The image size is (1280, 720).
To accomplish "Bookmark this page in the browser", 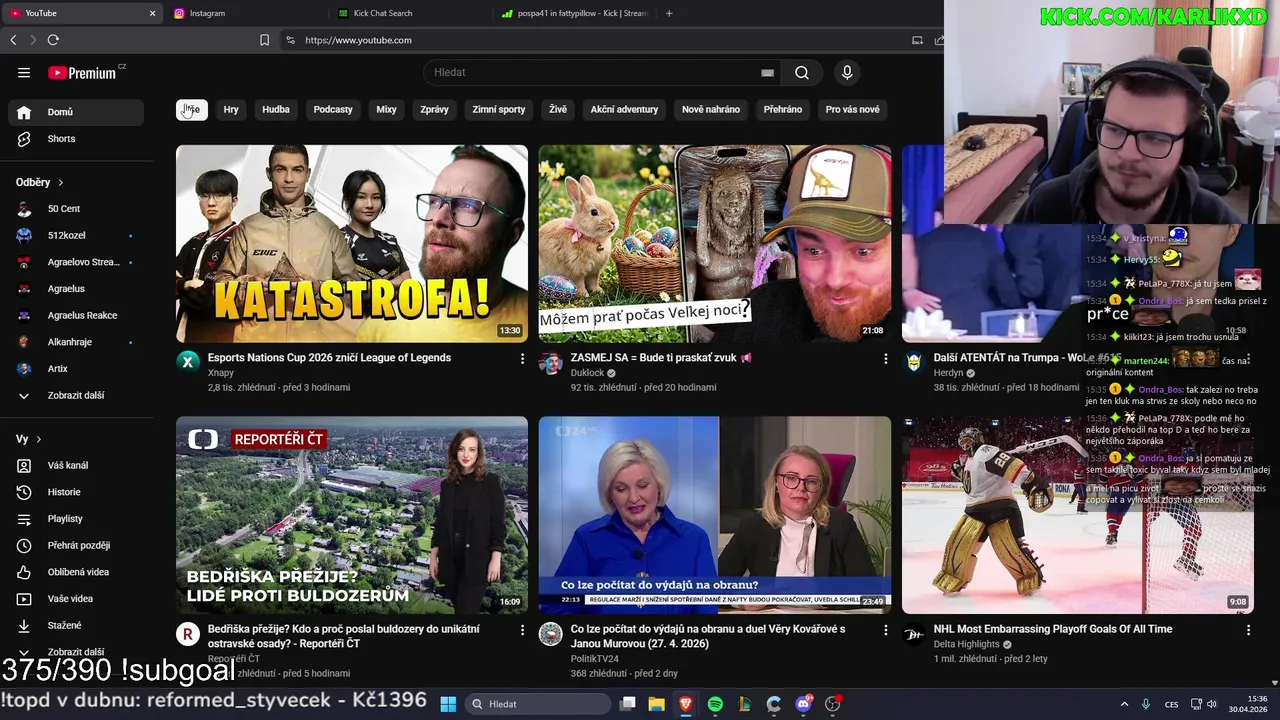I will click(x=264, y=40).
